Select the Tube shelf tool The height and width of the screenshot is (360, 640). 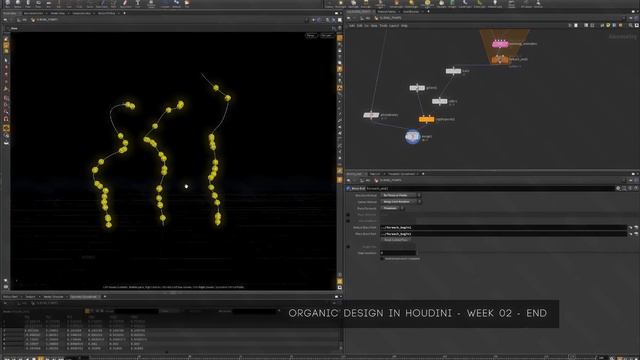click(28, 4)
